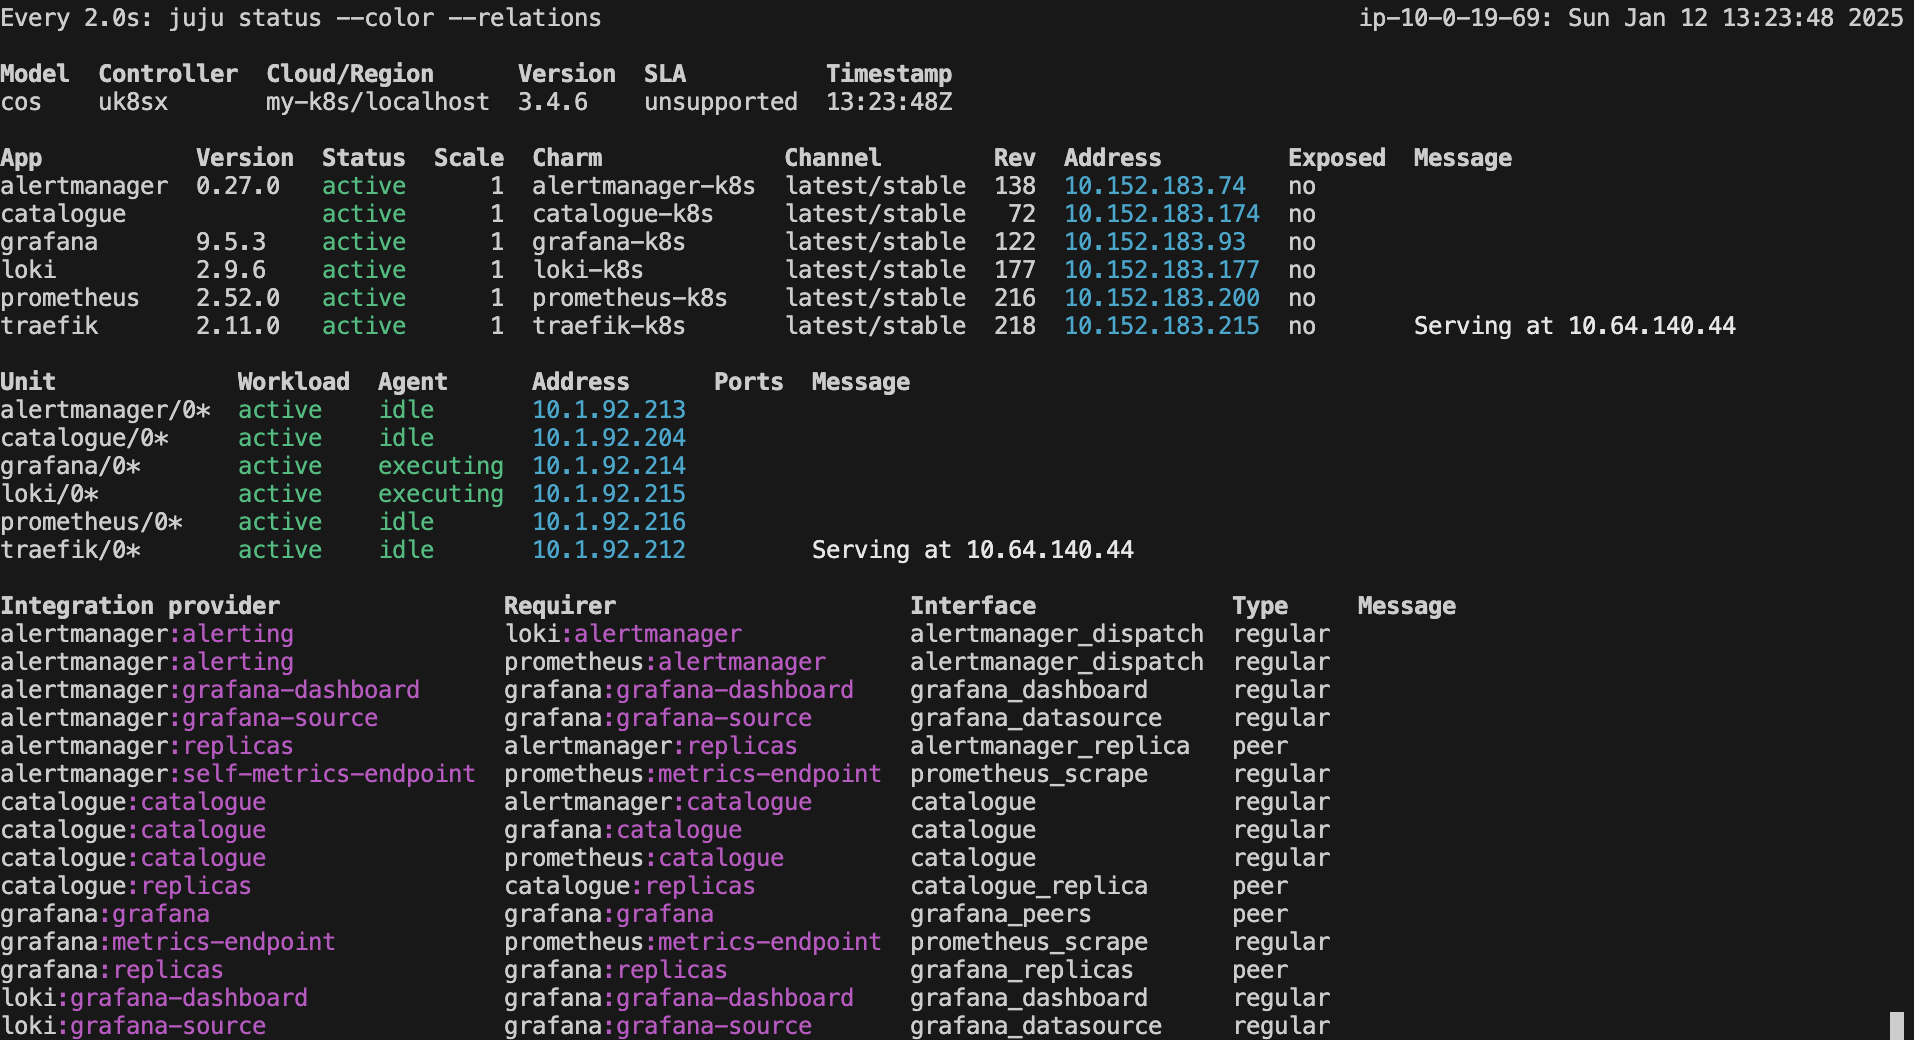
Task: Click the controller name 'uk8sx'
Action: 133,102
